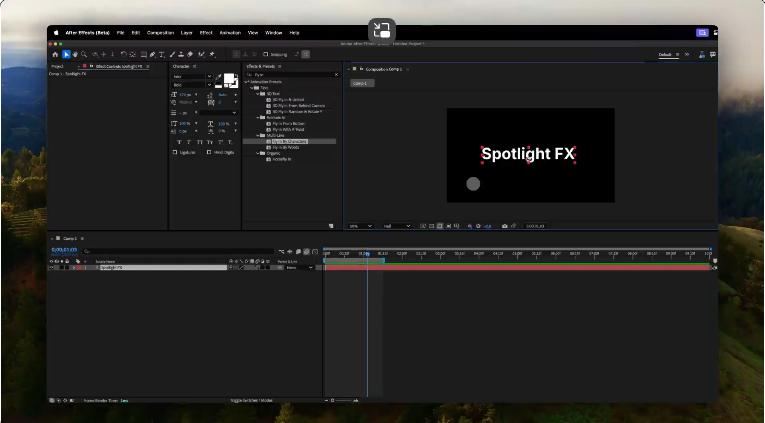Create new animation preset icon at panel bottom

[x=331, y=226]
